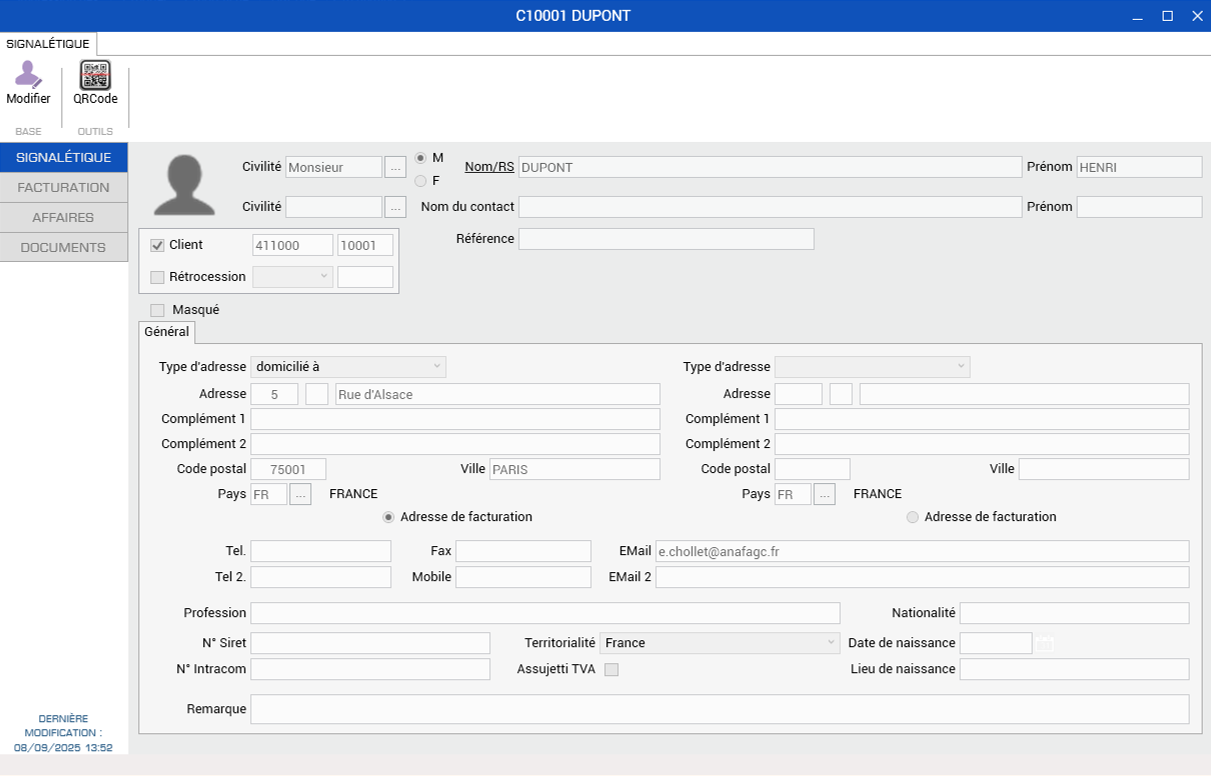
Task: Click the client avatar silhouette picture
Action: click(184, 186)
